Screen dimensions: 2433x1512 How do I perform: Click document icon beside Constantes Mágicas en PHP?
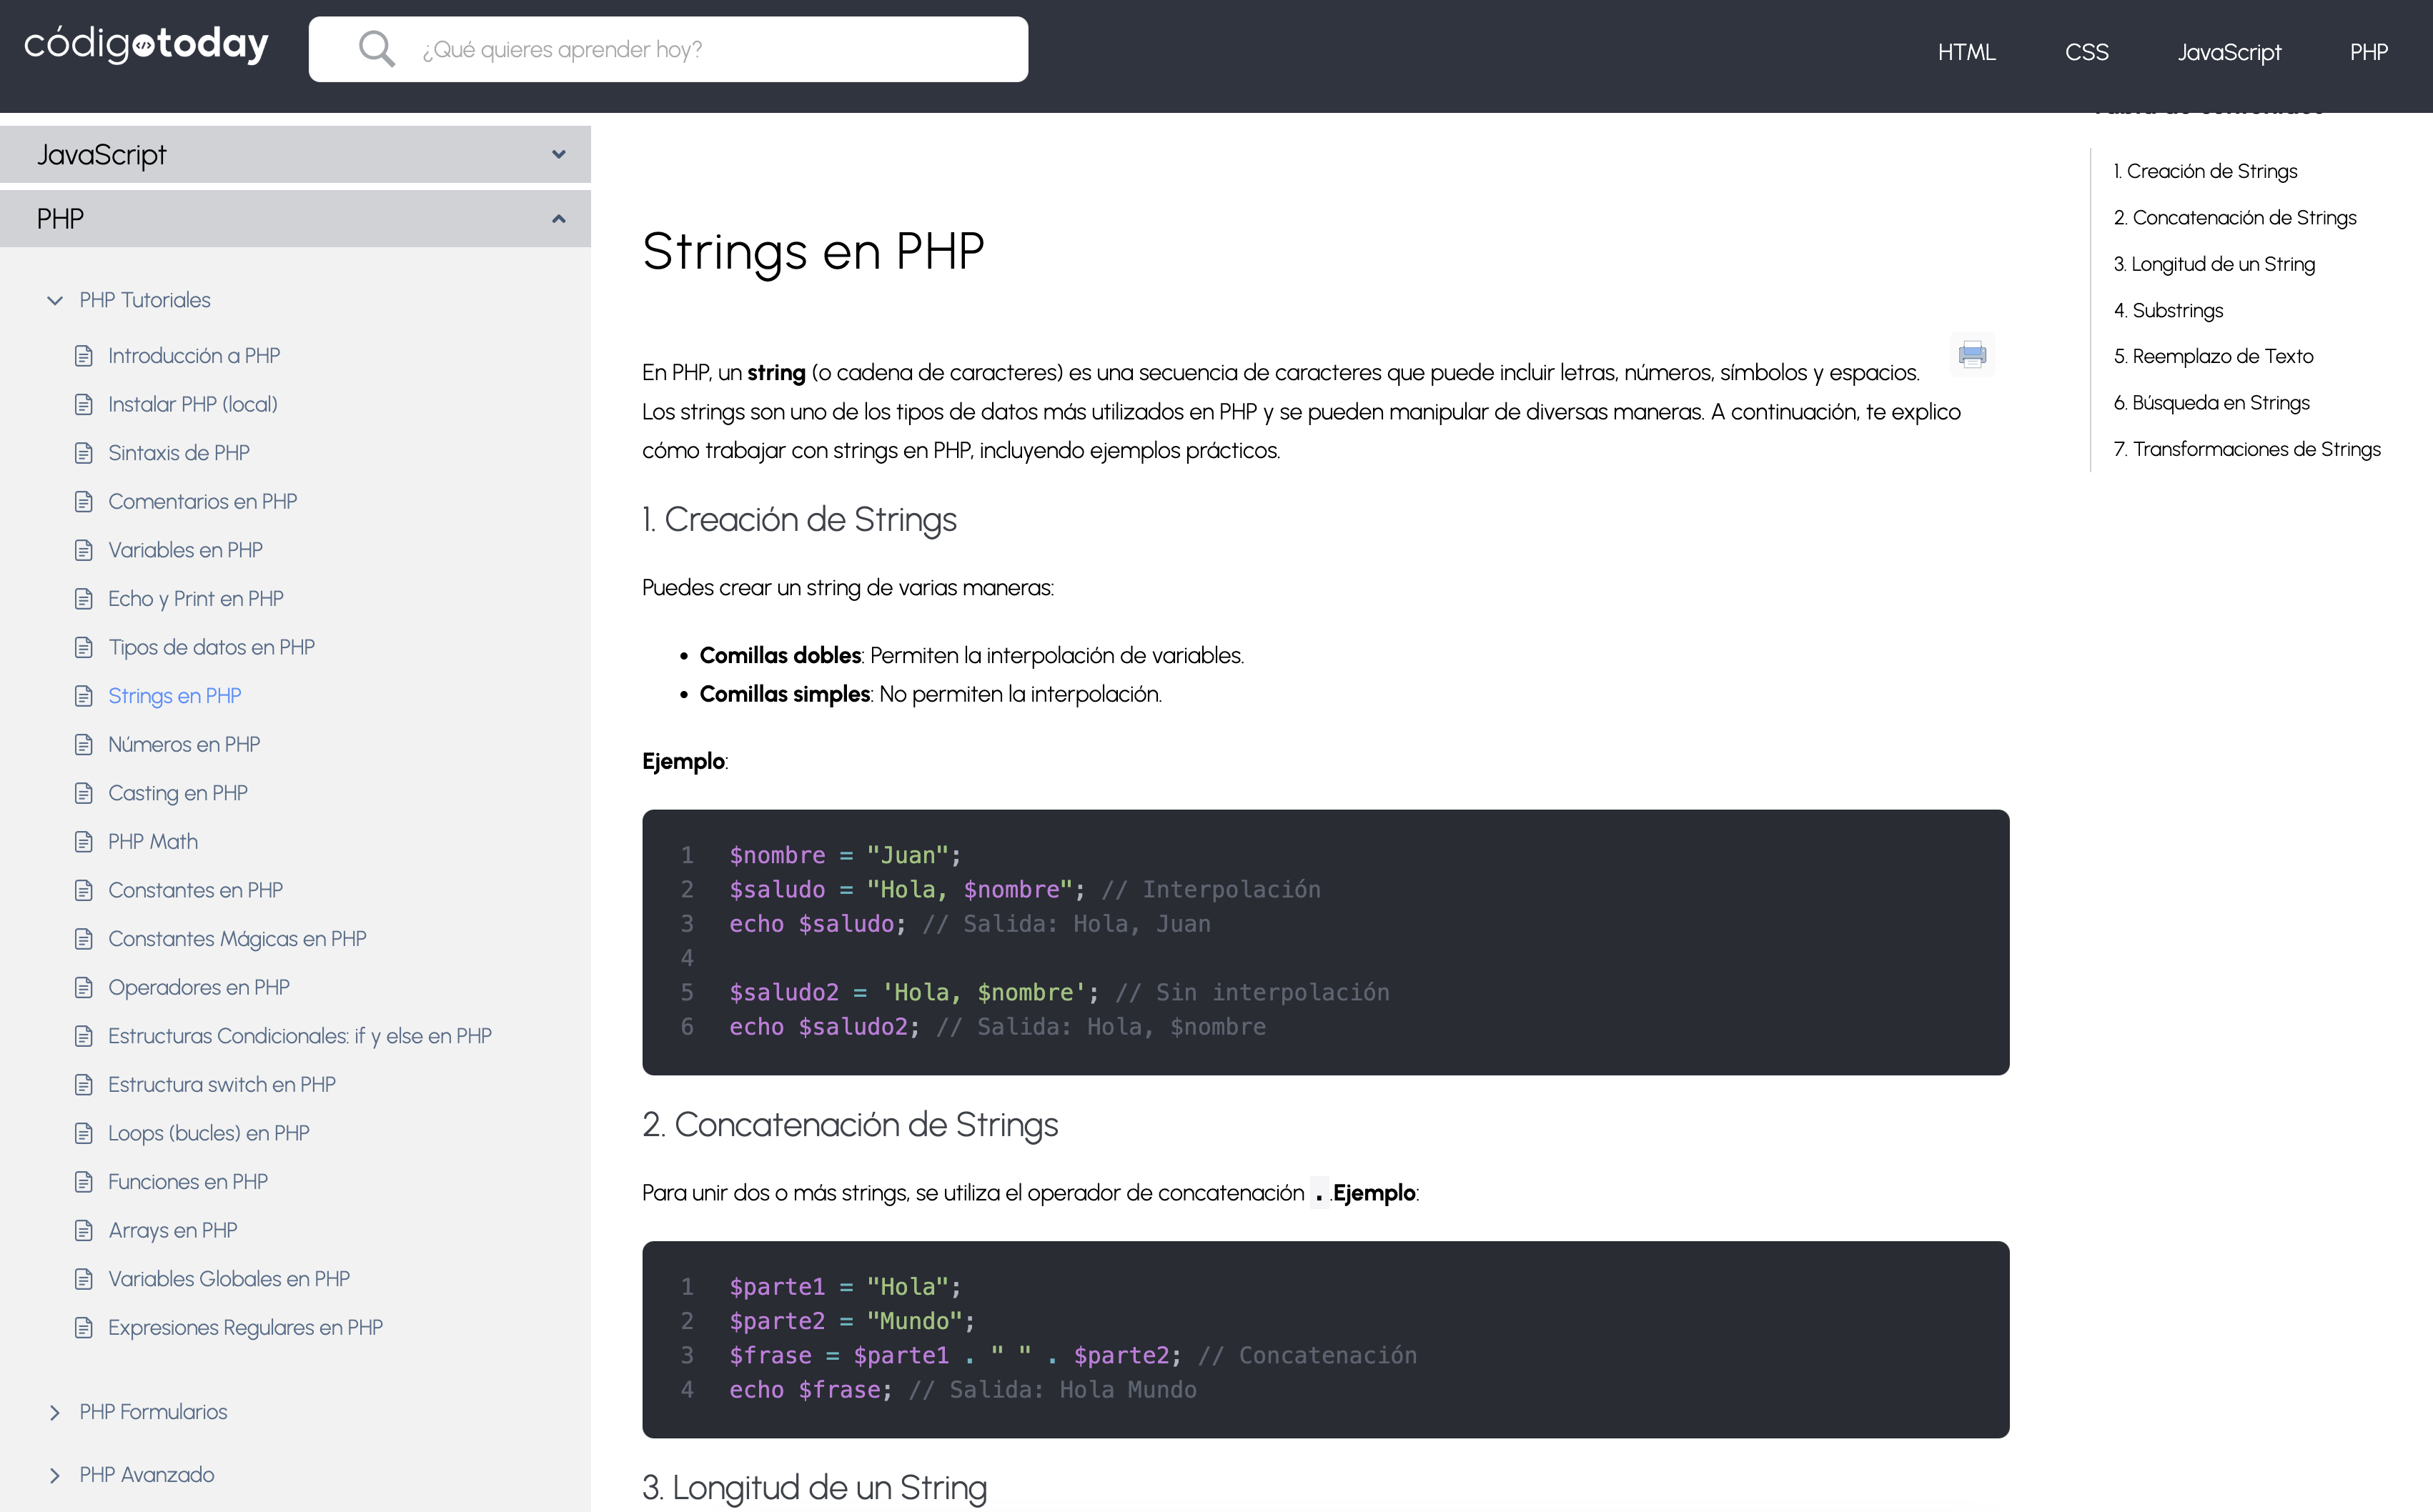tap(84, 939)
